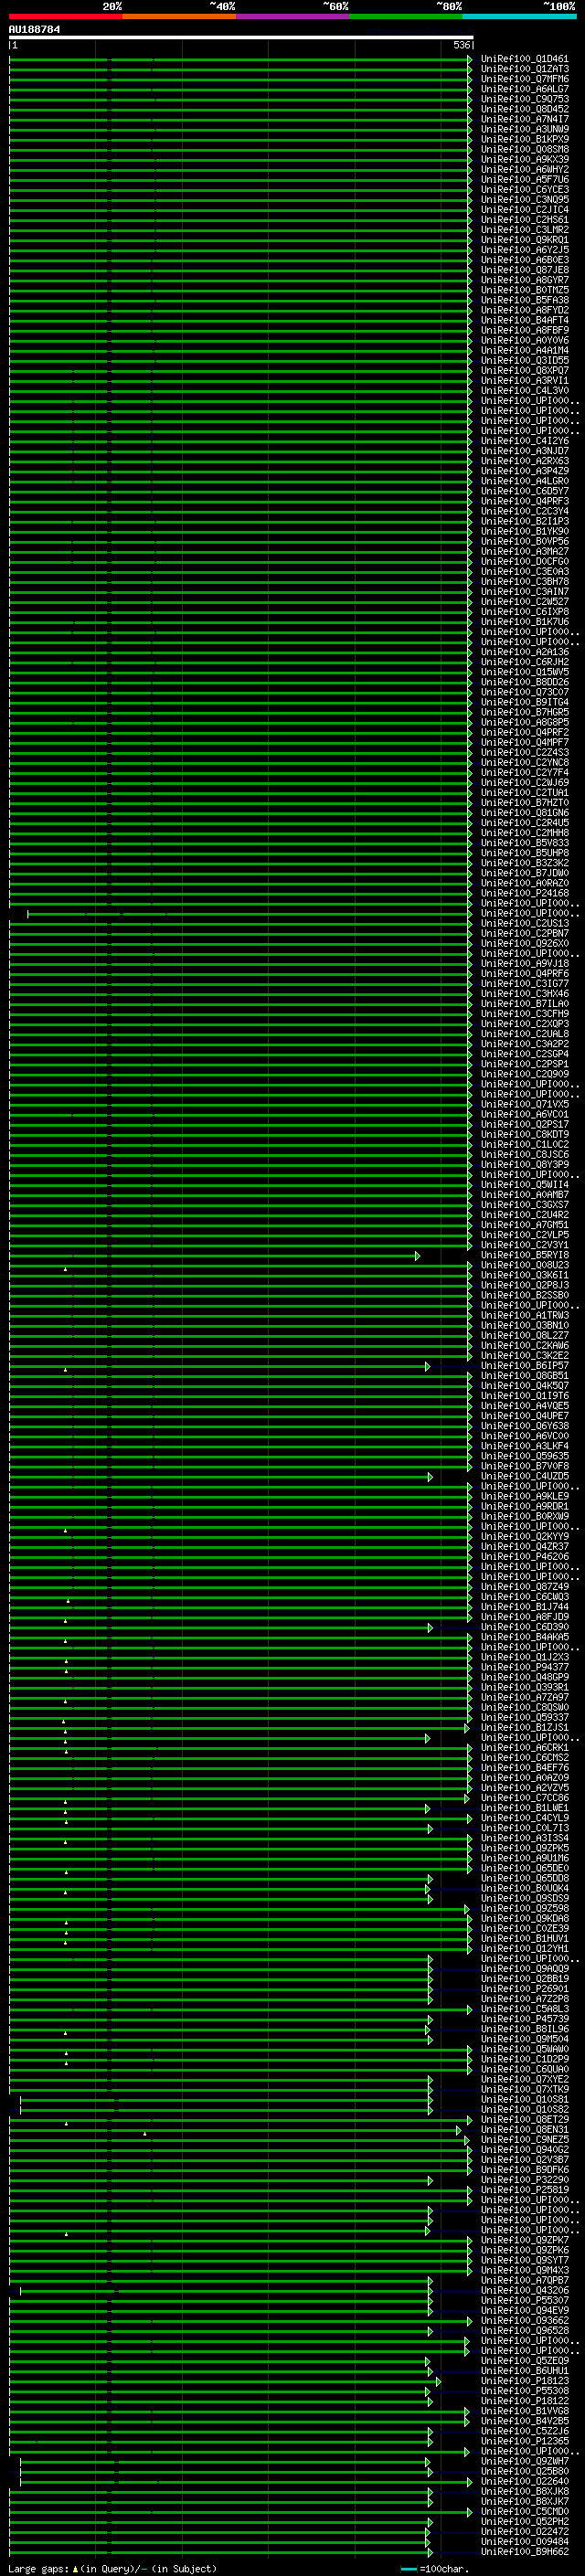
Task: Click the white query sequence ruler bar
Action: tap(241, 37)
